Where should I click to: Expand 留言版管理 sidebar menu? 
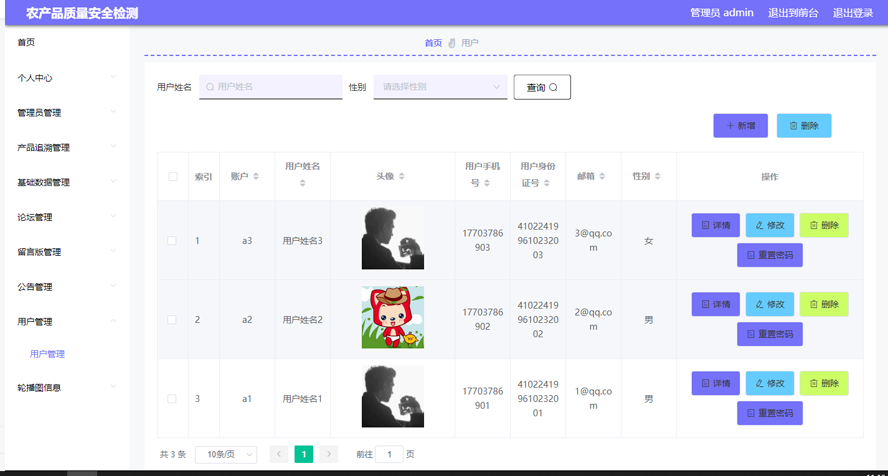click(x=67, y=252)
